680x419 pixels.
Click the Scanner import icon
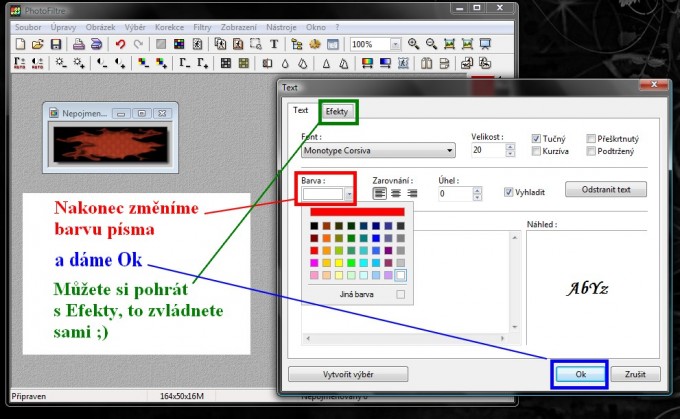click(x=96, y=44)
